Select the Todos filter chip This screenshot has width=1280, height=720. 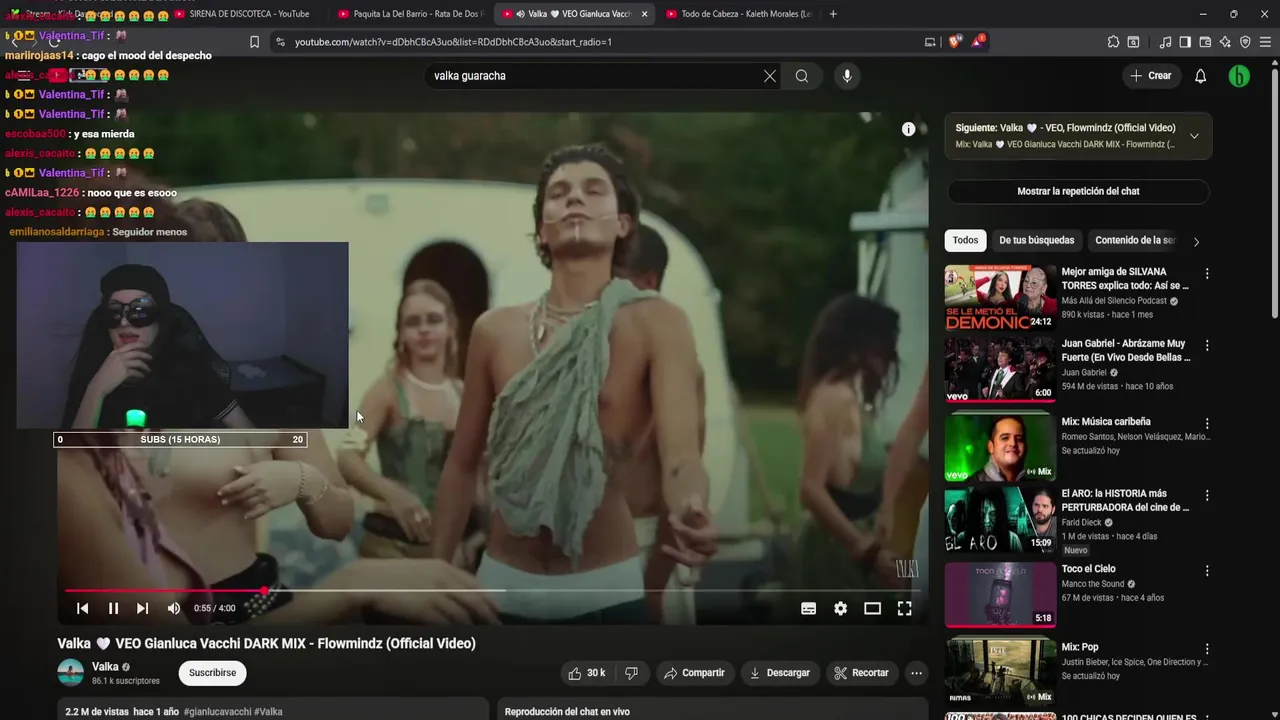(965, 240)
